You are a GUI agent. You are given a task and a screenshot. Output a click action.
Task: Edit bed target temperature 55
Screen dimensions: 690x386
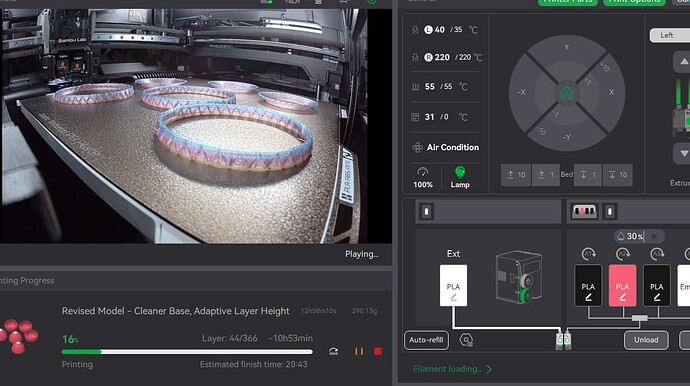click(x=448, y=87)
